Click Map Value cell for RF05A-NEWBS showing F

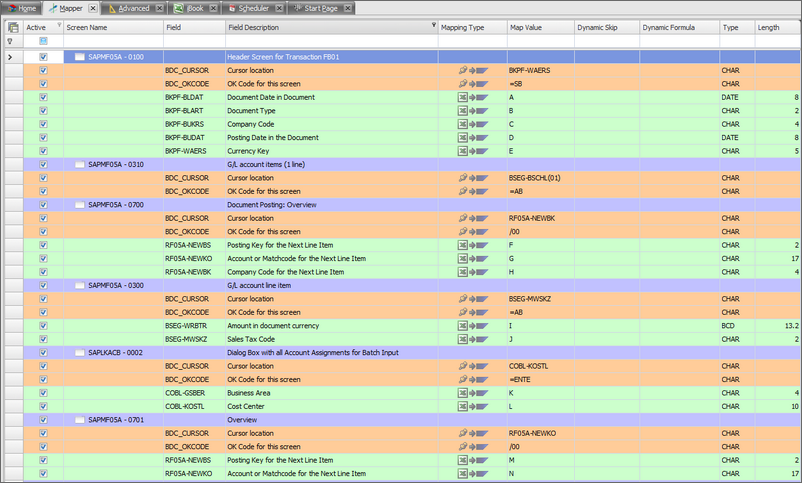(x=538, y=245)
